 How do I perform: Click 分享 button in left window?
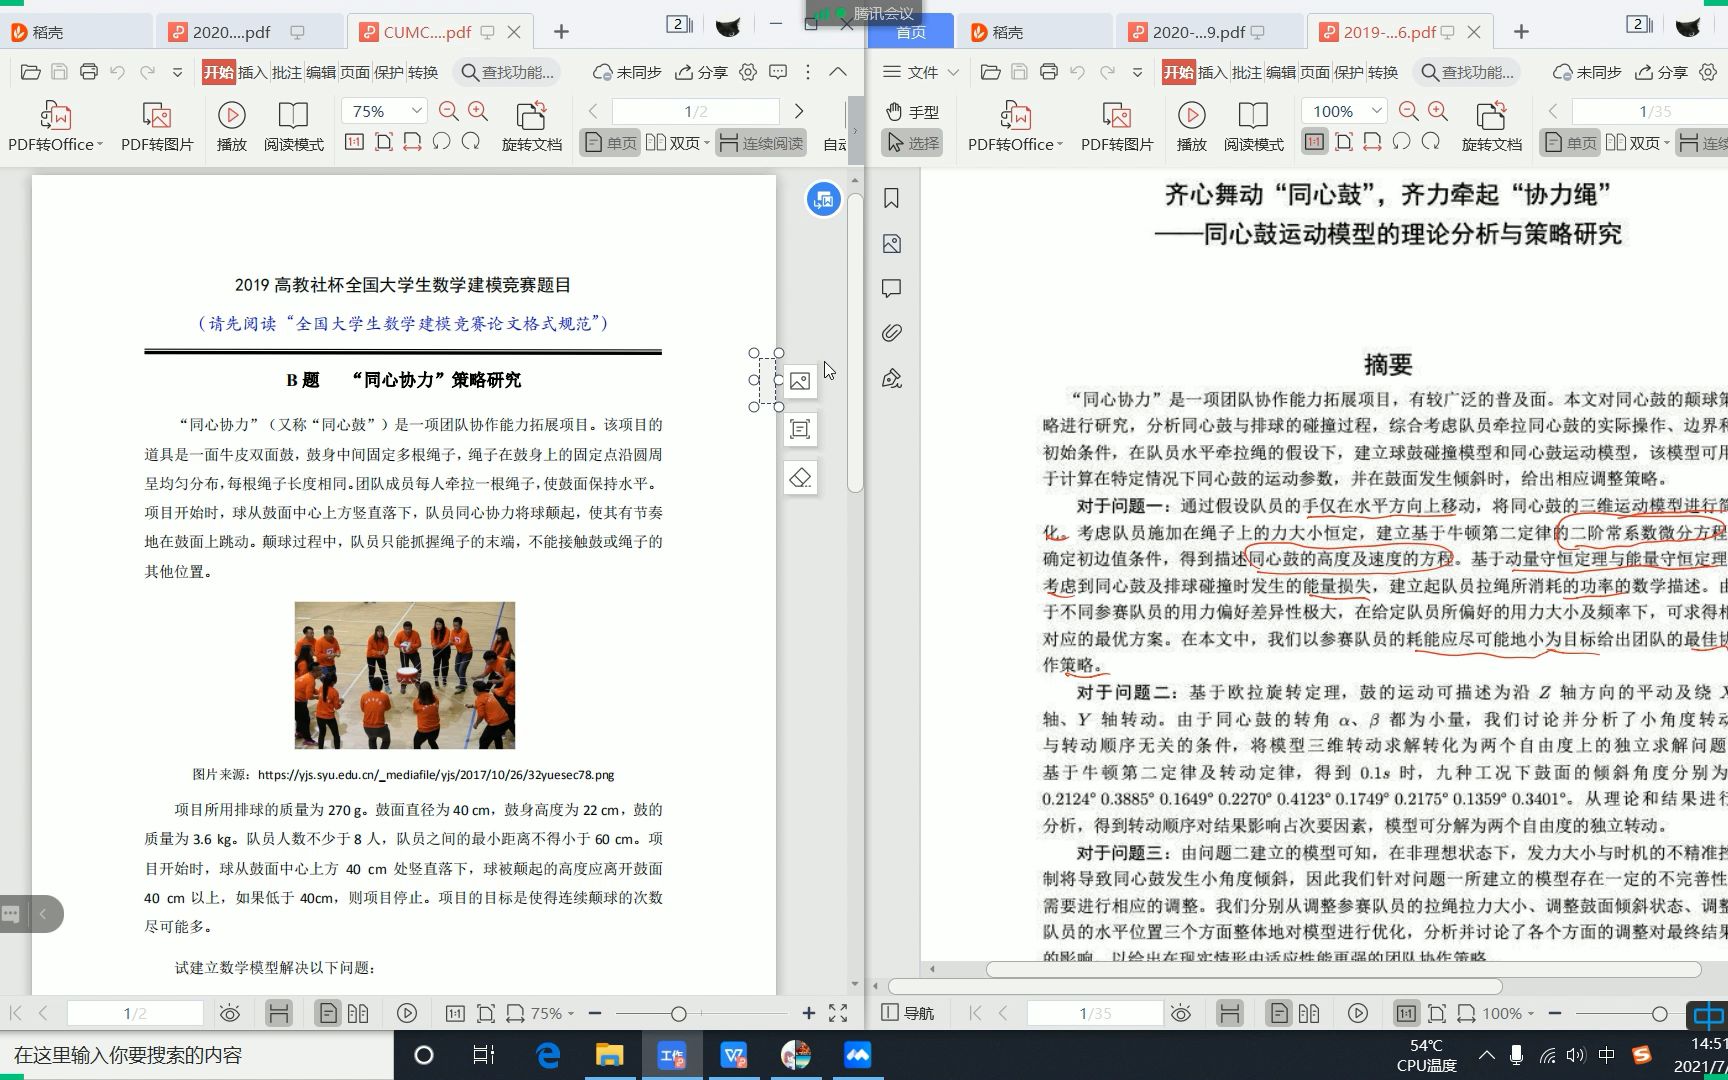(x=702, y=72)
